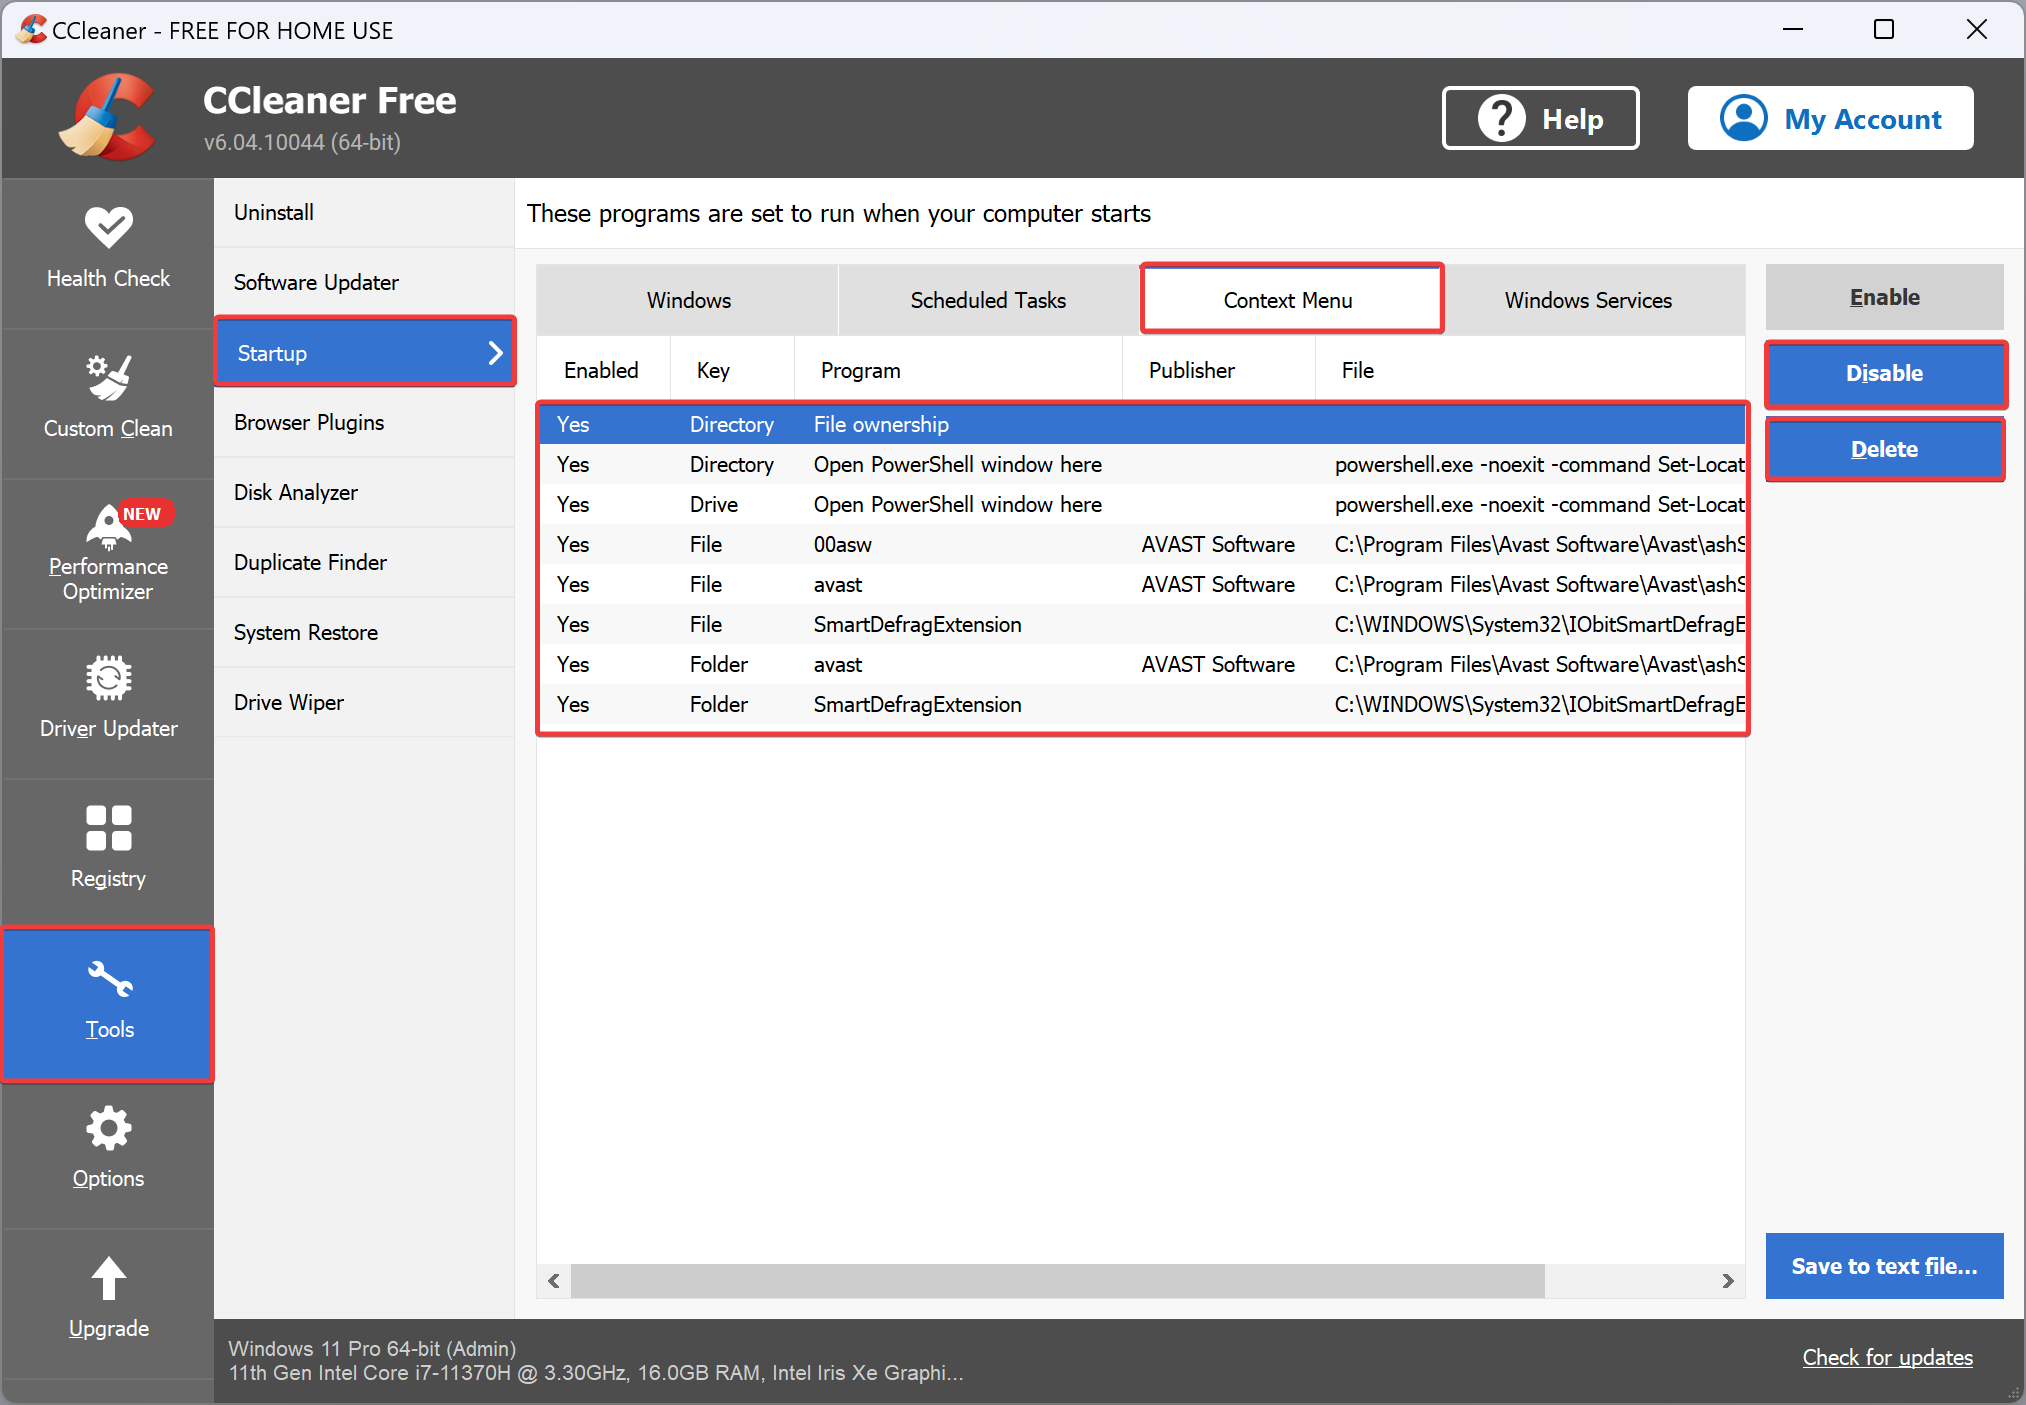Open the Options gear icon
Image resolution: width=2026 pixels, height=1405 pixels.
108,1128
